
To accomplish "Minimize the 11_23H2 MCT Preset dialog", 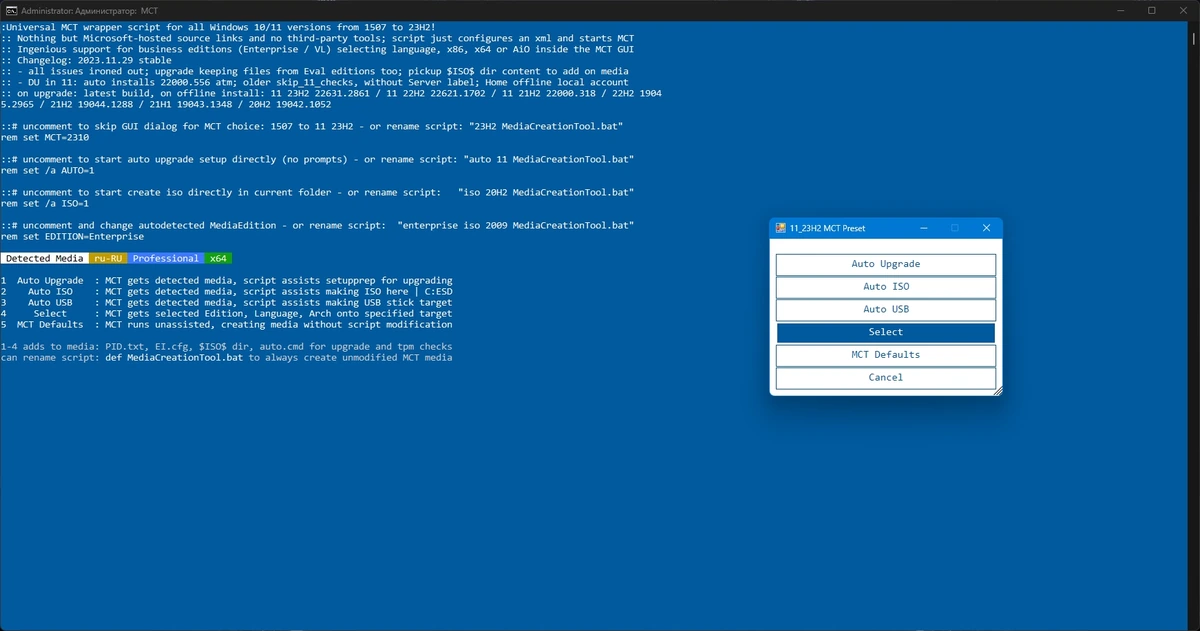I will (x=922, y=228).
